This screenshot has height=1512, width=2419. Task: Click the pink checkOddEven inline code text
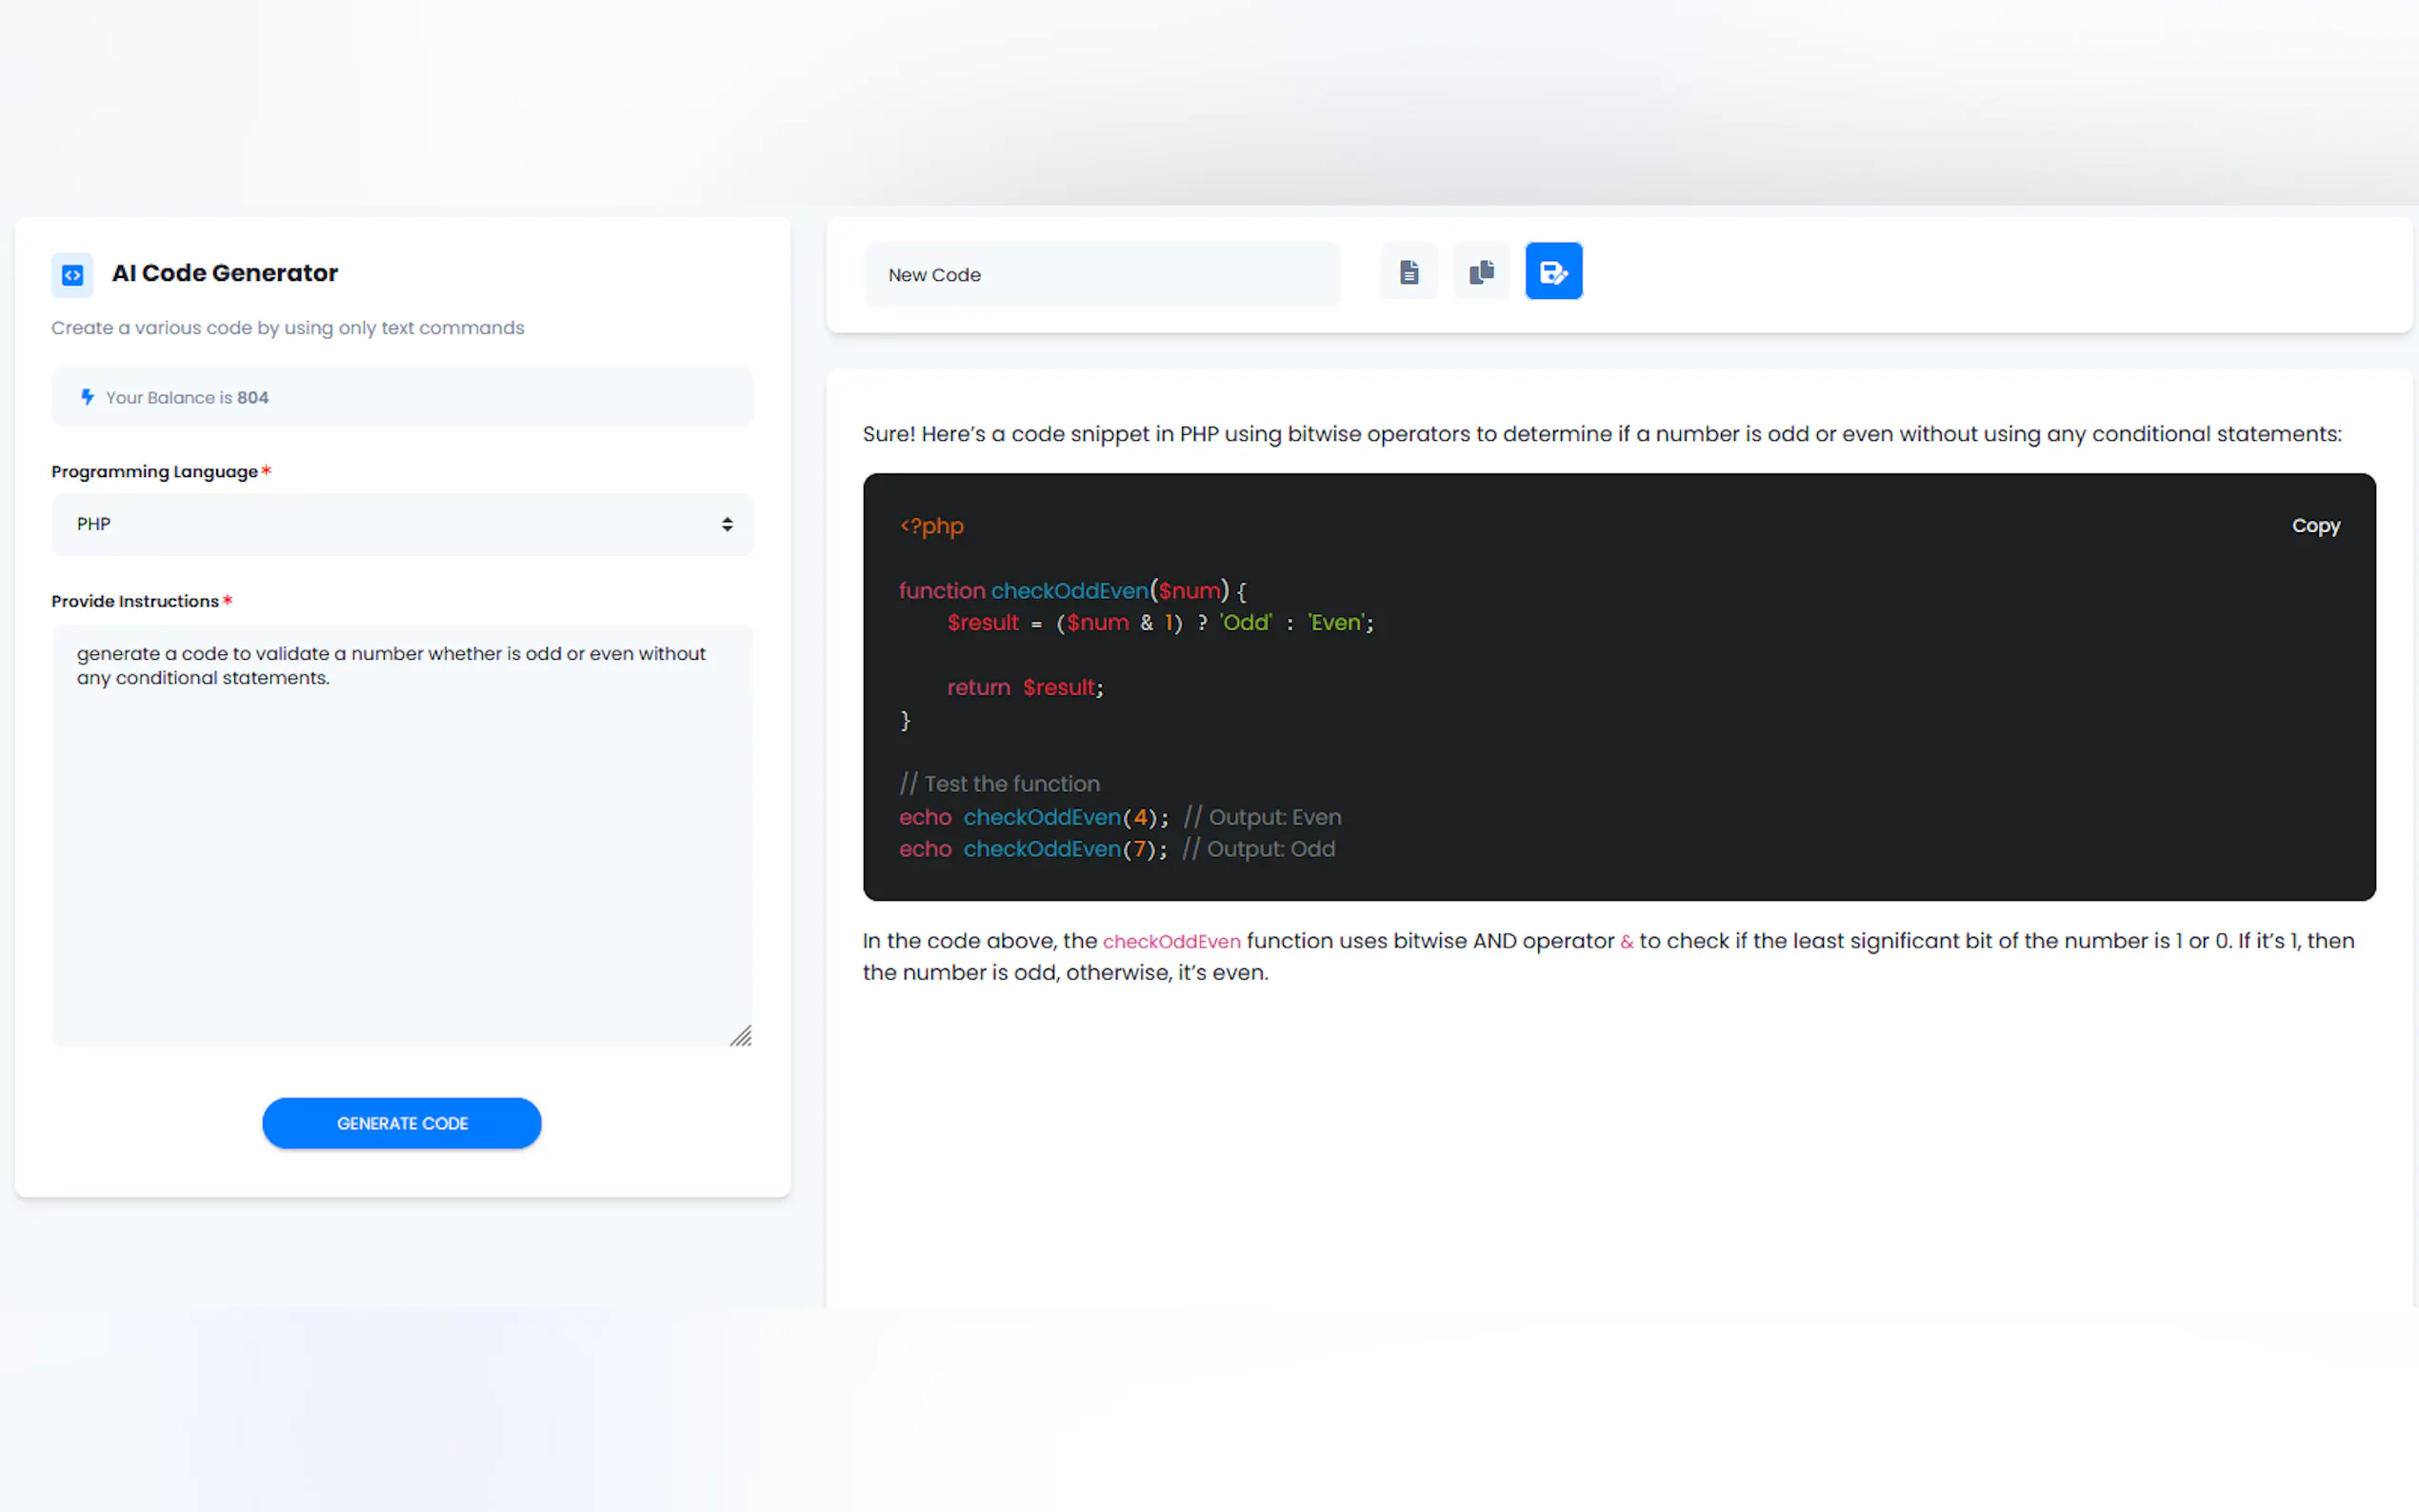[1171, 942]
